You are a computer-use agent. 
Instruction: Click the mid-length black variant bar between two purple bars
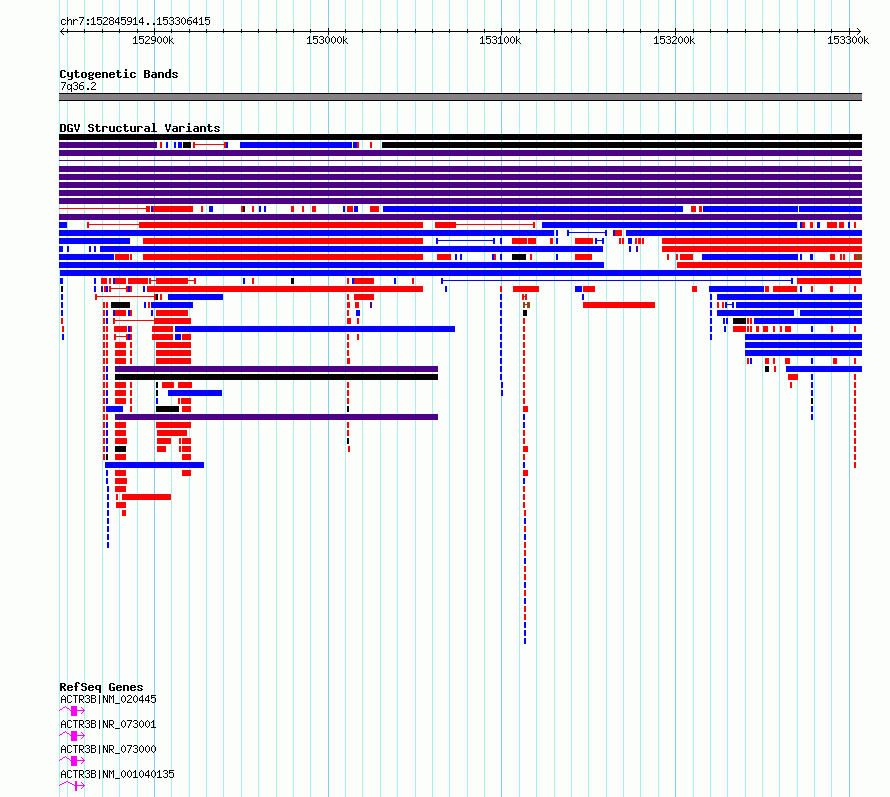click(276, 377)
